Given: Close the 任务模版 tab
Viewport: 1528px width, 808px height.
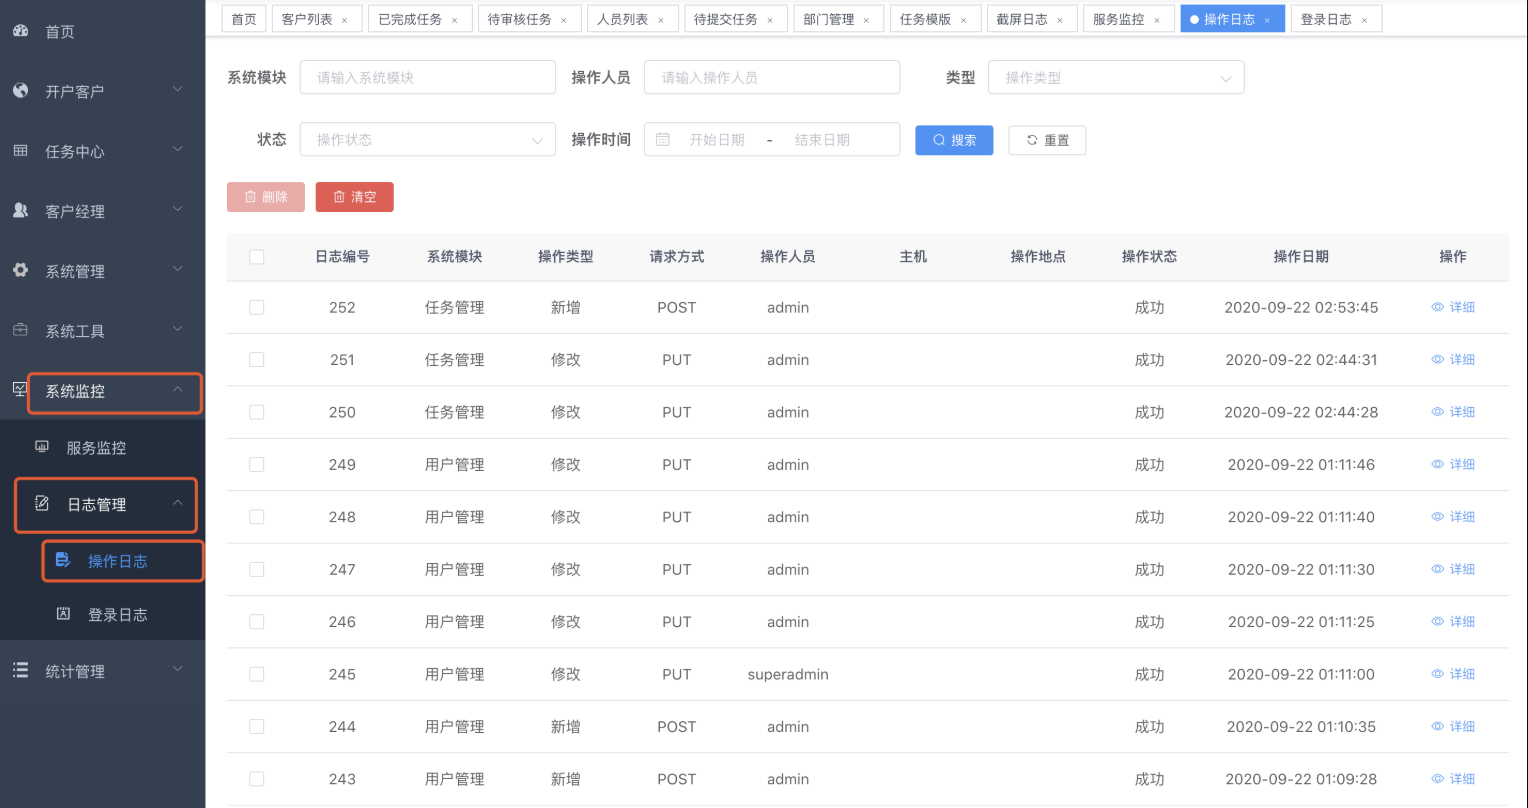Looking at the screenshot, I should click(x=963, y=20).
